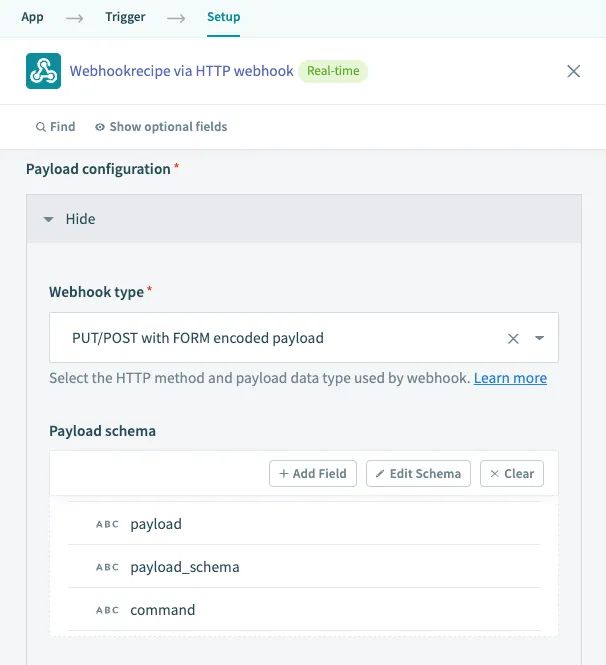Select the payload schema field
The width and height of the screenshot is (606, 665).
(x=156, y=524)
